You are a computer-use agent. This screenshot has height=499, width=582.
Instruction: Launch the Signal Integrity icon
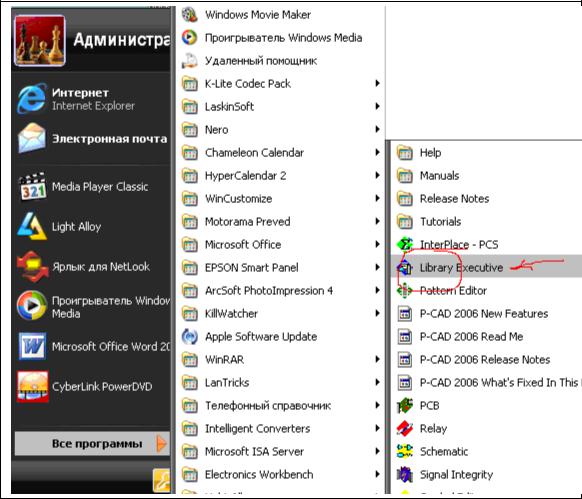[405, 474]
